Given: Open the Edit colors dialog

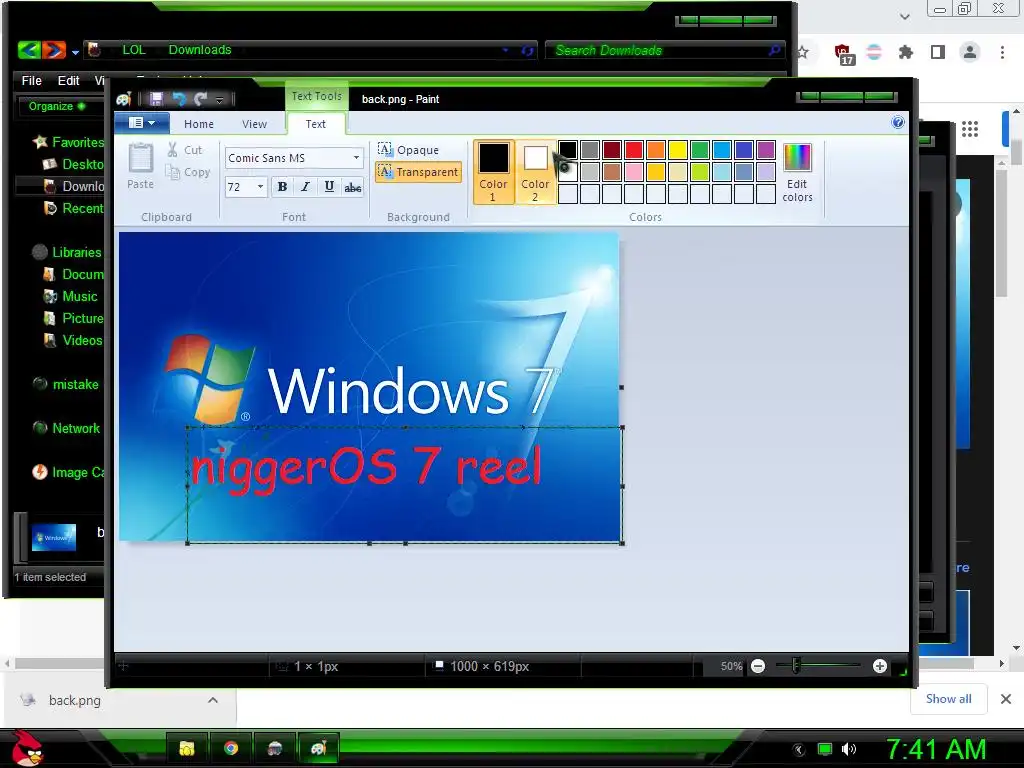Looking at the screenshot, I should [x=797, y=173].
